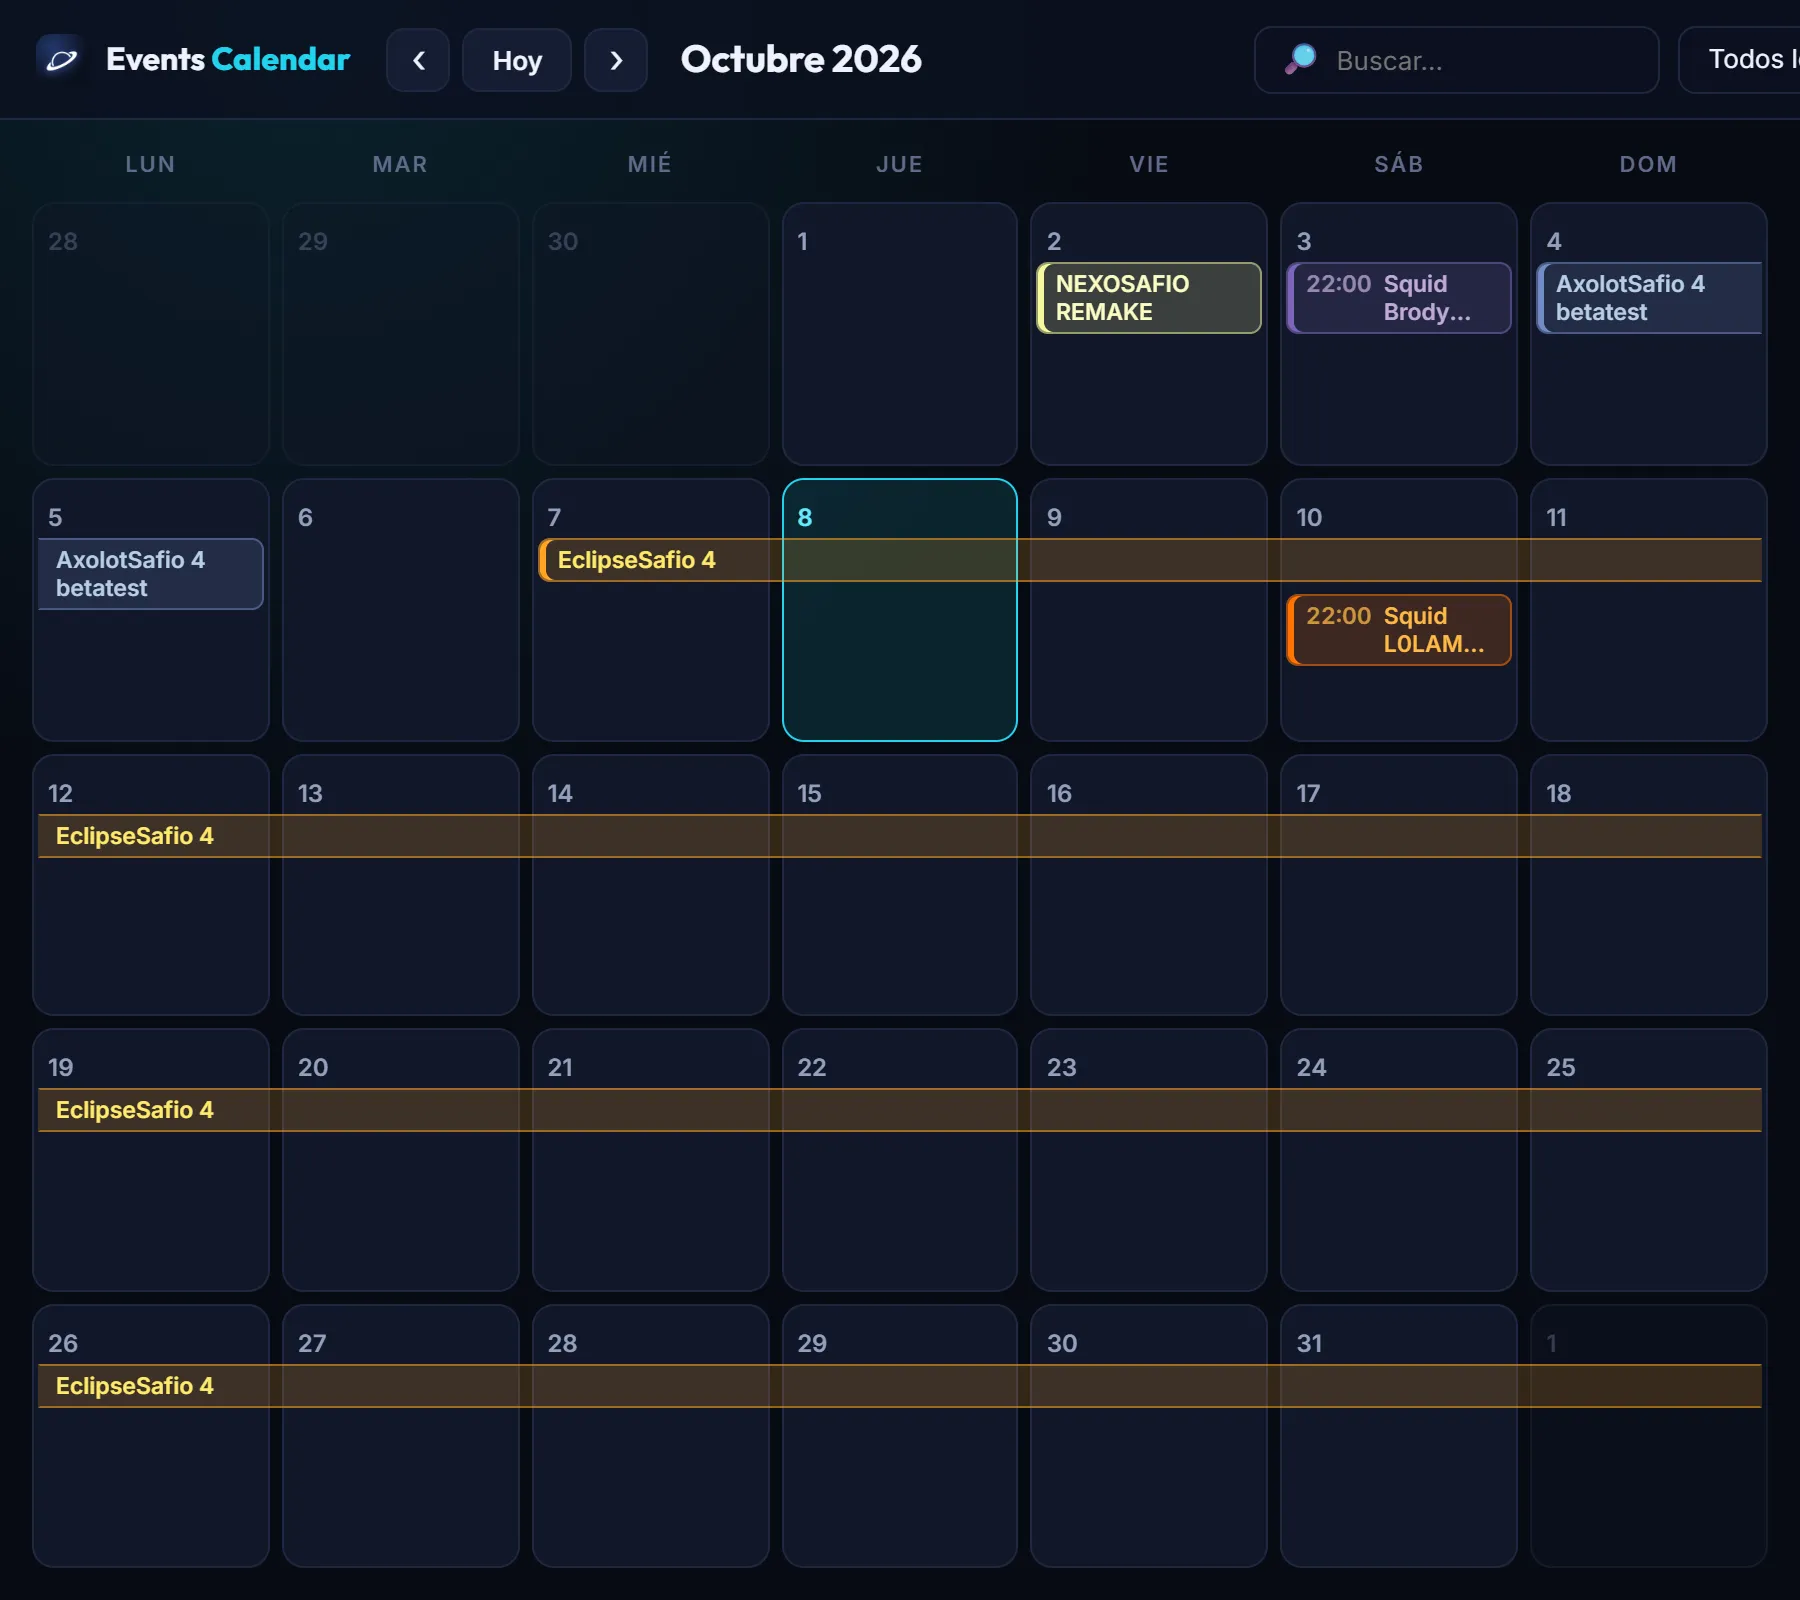
Task: Click day number 11
Action: click(1556, 517)
